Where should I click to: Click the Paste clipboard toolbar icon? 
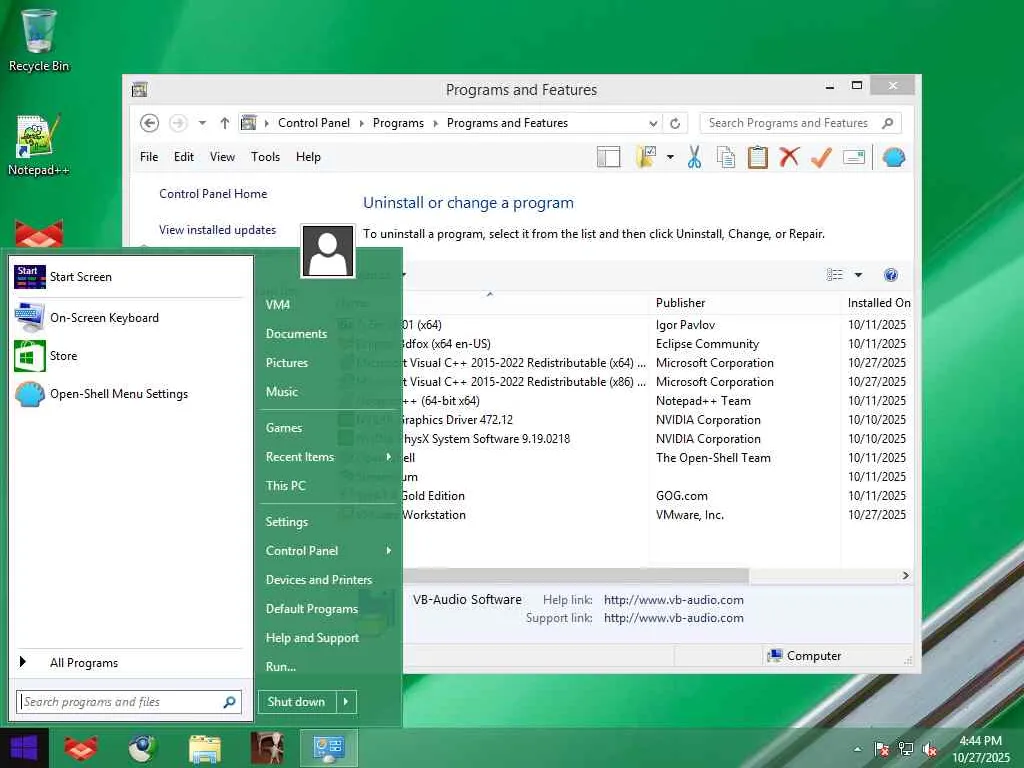coord(758,157)
